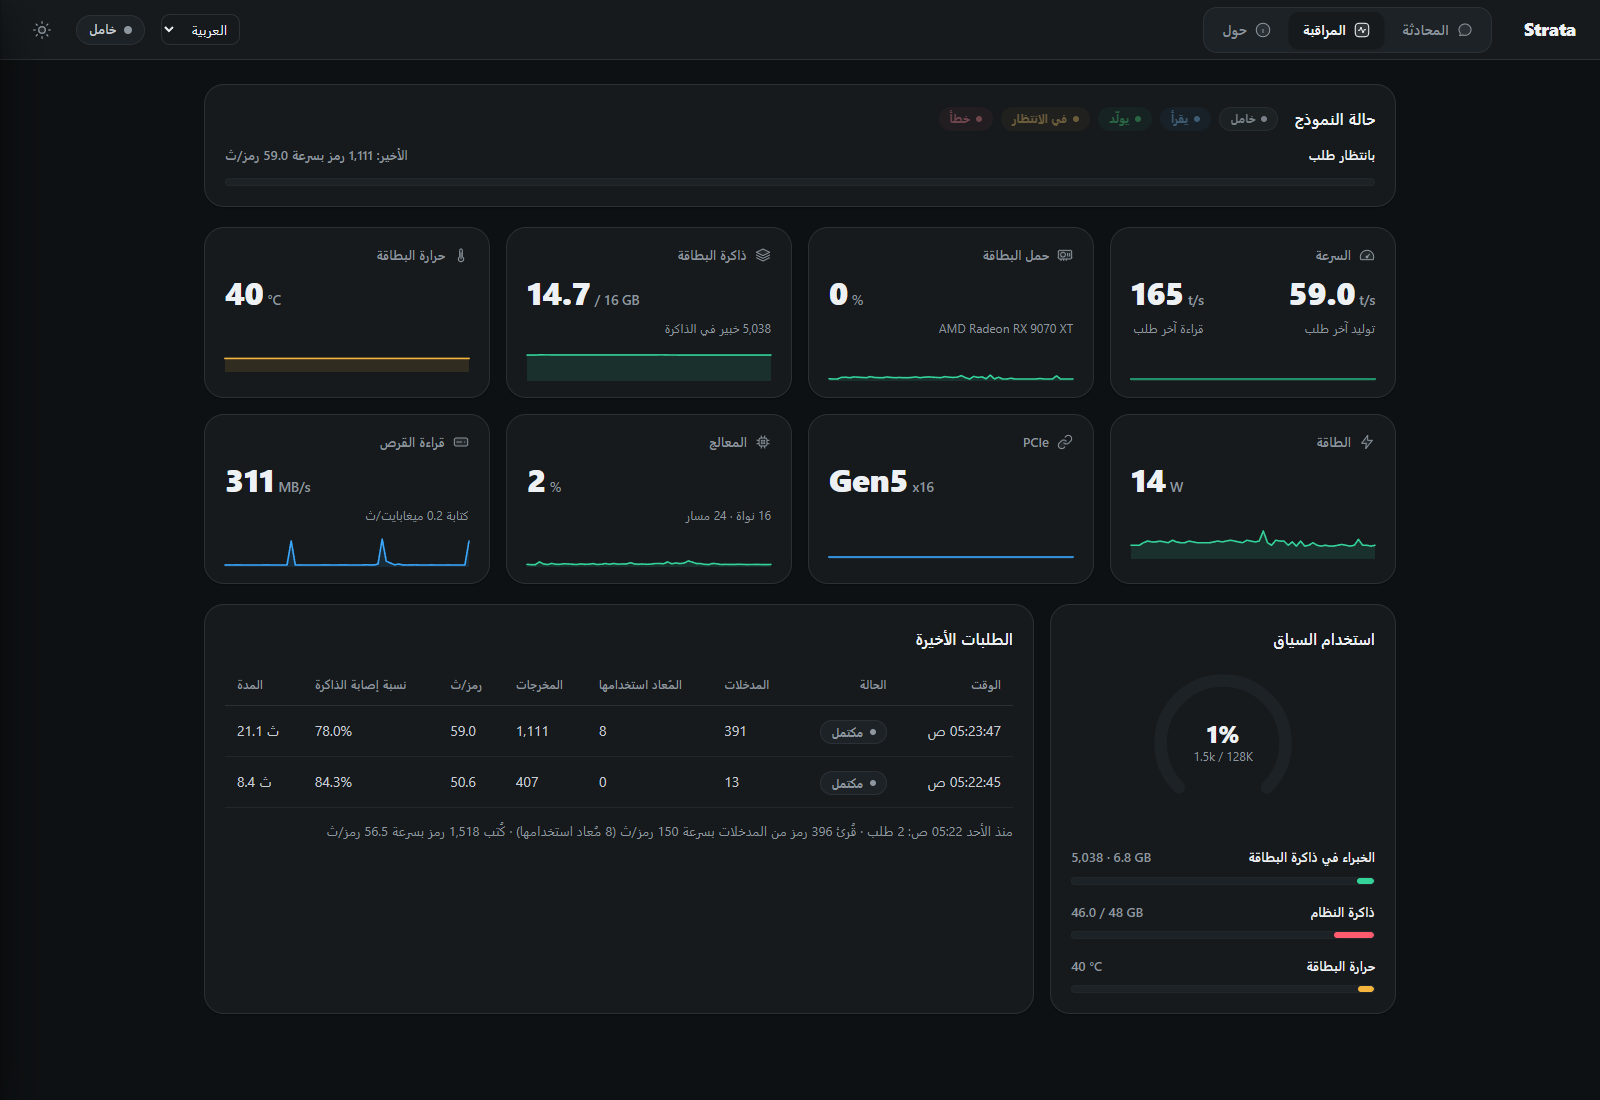The height and width of the screenshot is (1100, 1600).
Task: Click the disk icon beside قراءة القرص
Action: pyautogui.click(x=461, y=442)
